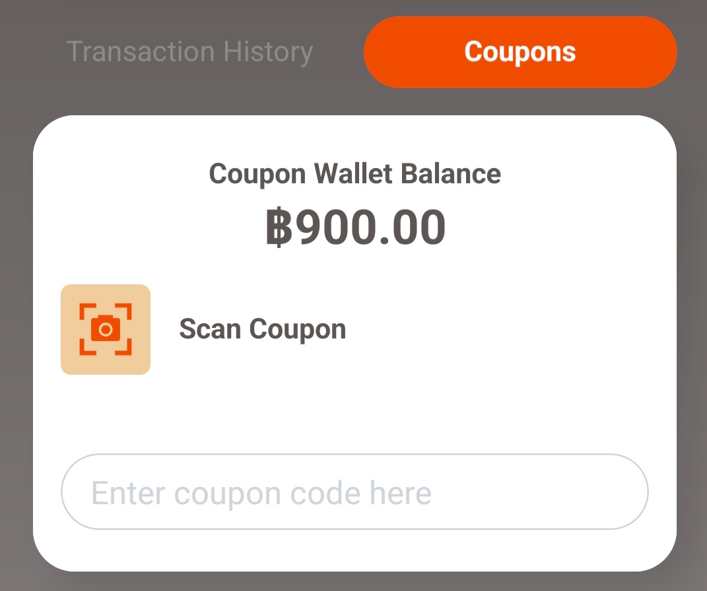707x591 pixels.
Task: Select the Coupon Wallet Balance heading
Action: coord(355,174)
